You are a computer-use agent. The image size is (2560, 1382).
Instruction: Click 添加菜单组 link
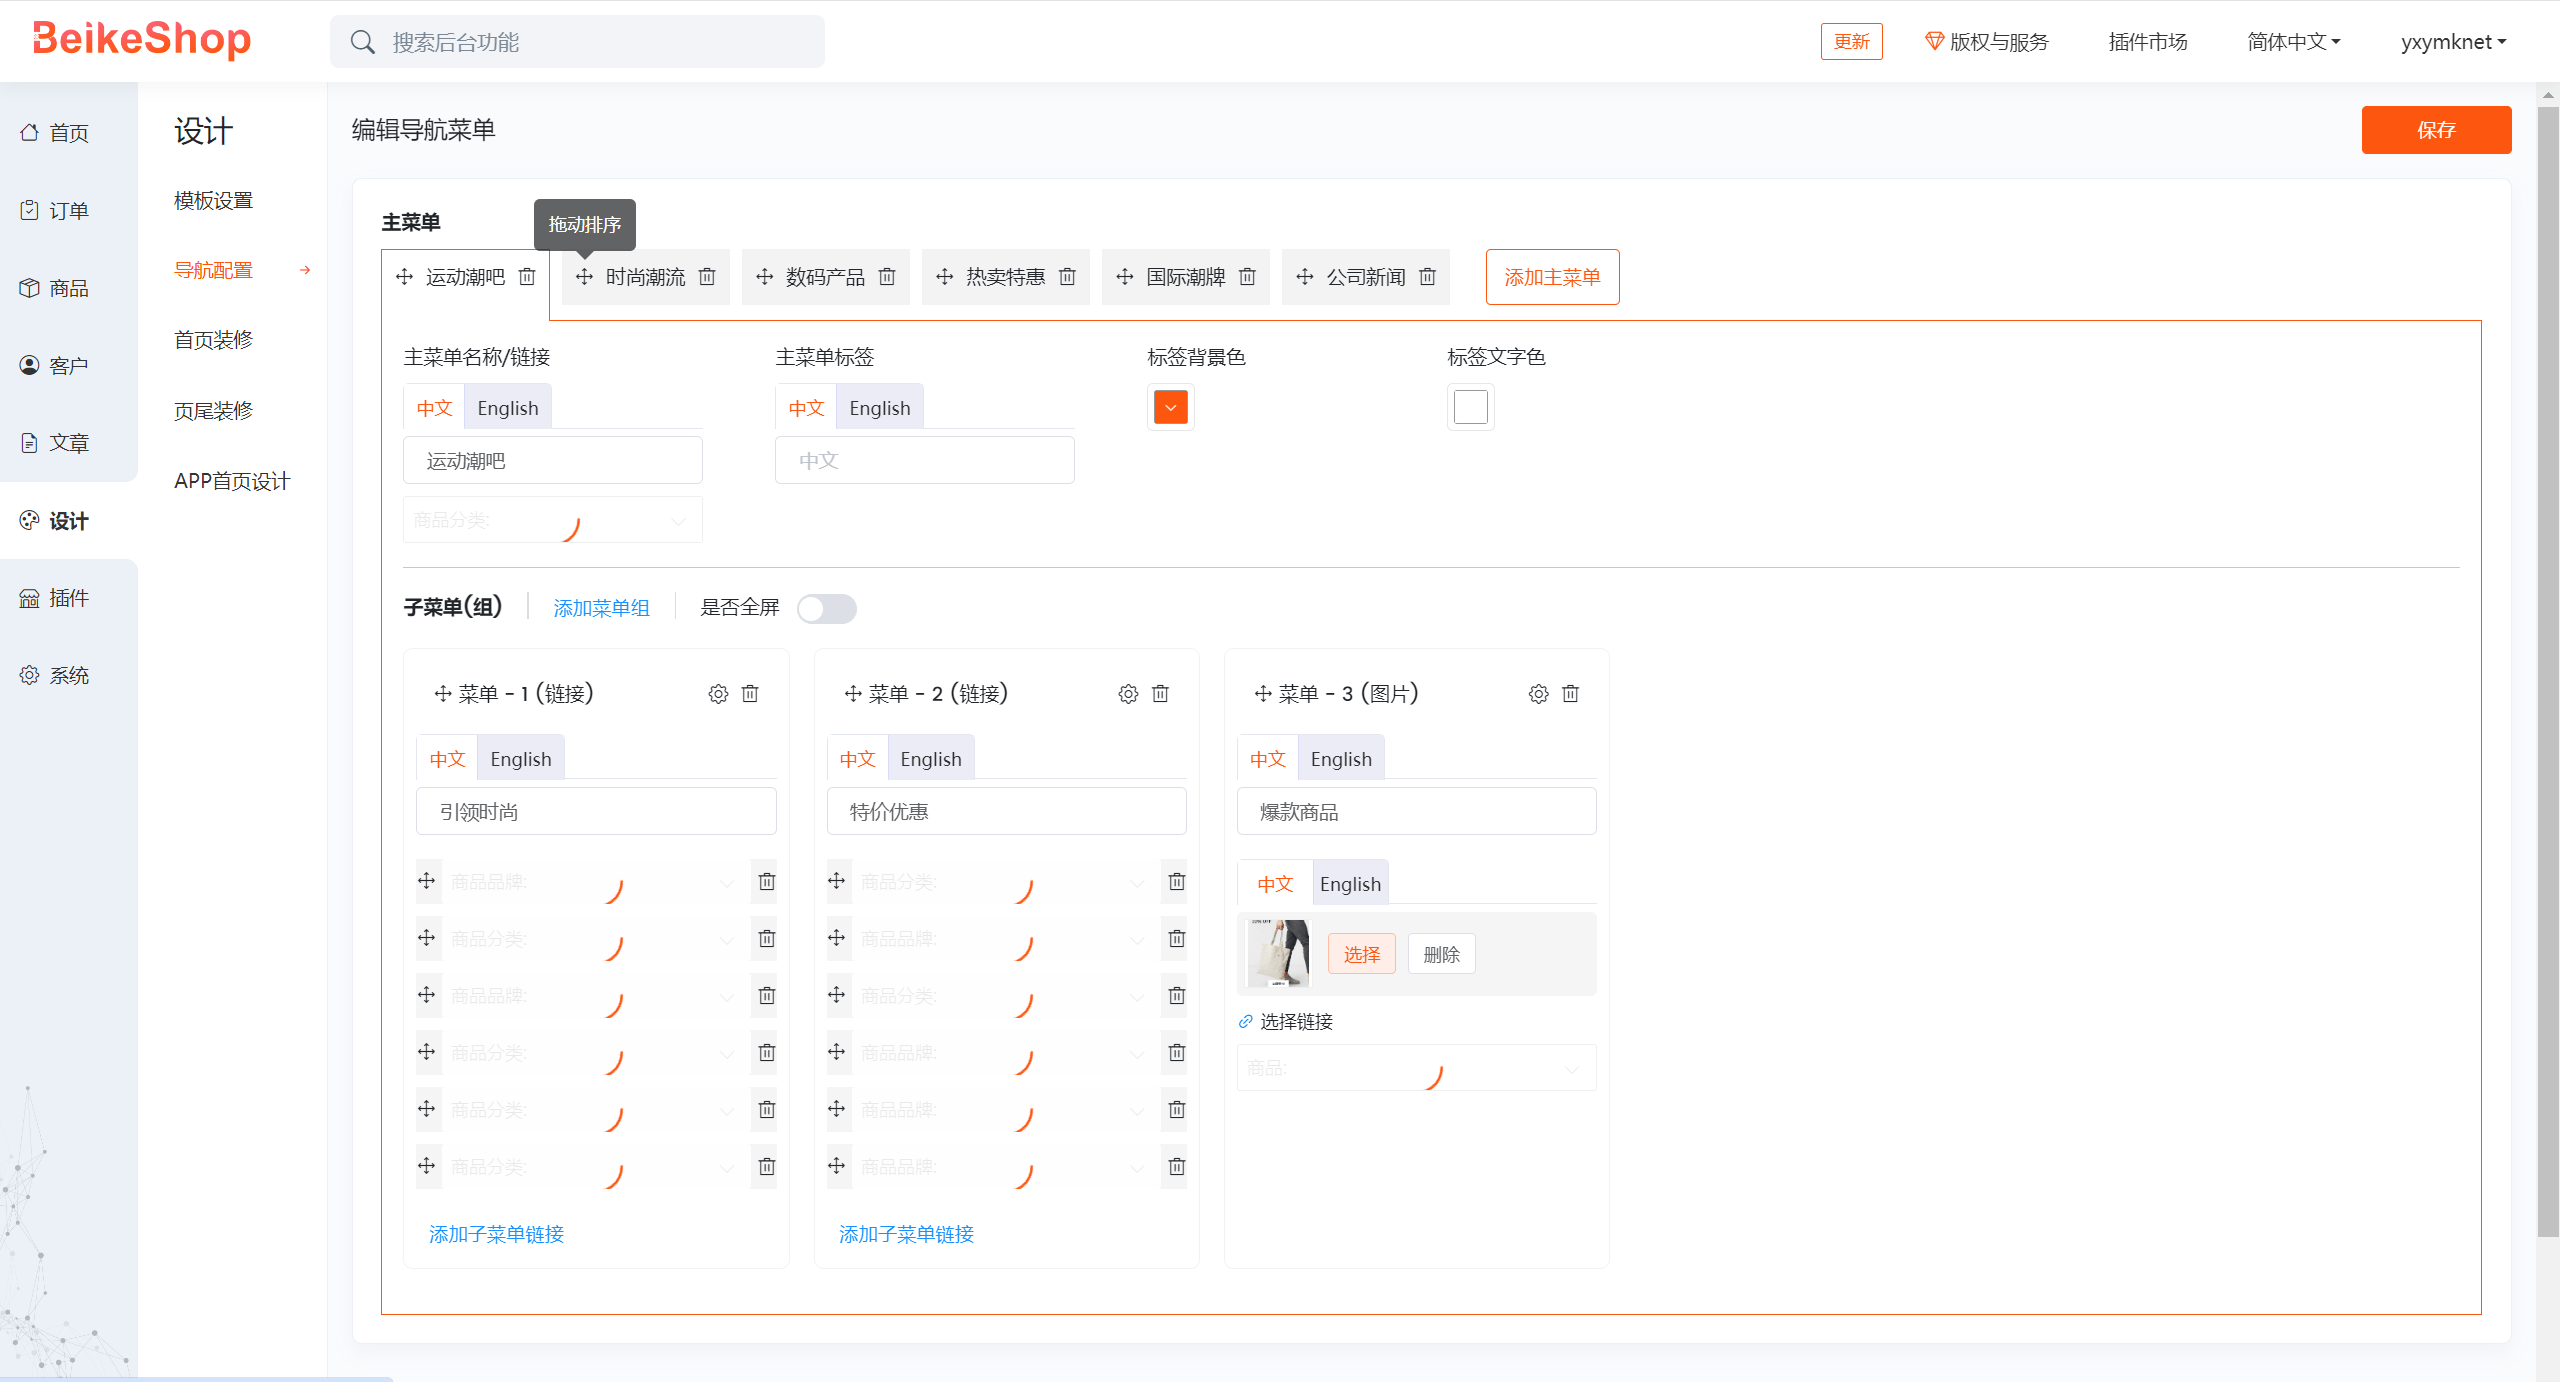coord(602,608)
